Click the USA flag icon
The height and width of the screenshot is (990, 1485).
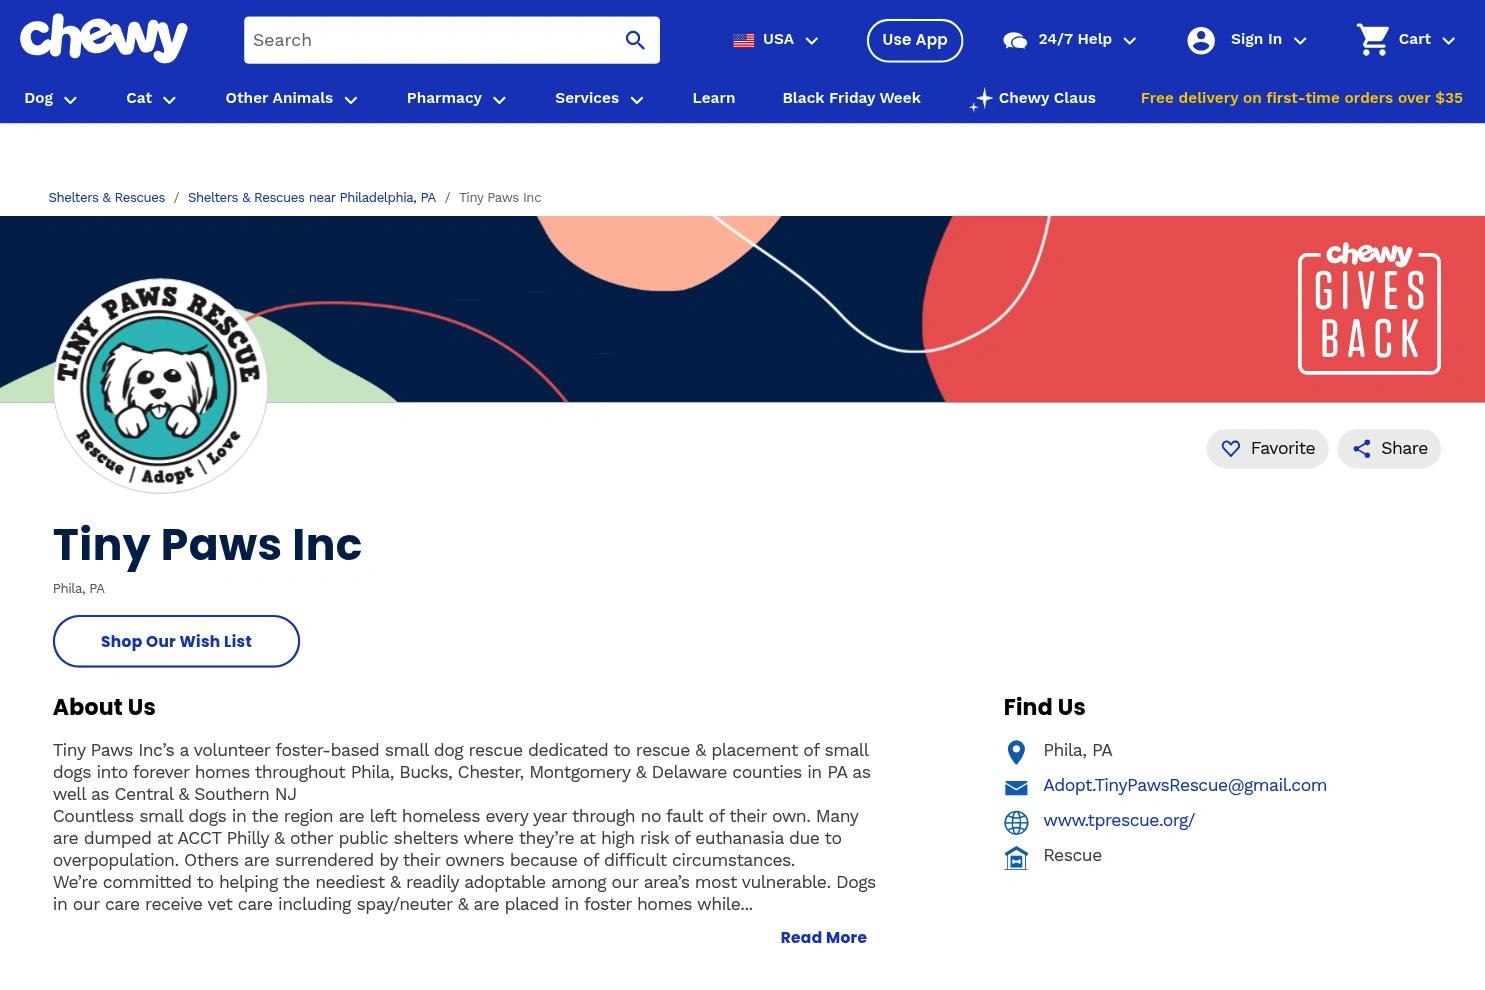(743, 40)
